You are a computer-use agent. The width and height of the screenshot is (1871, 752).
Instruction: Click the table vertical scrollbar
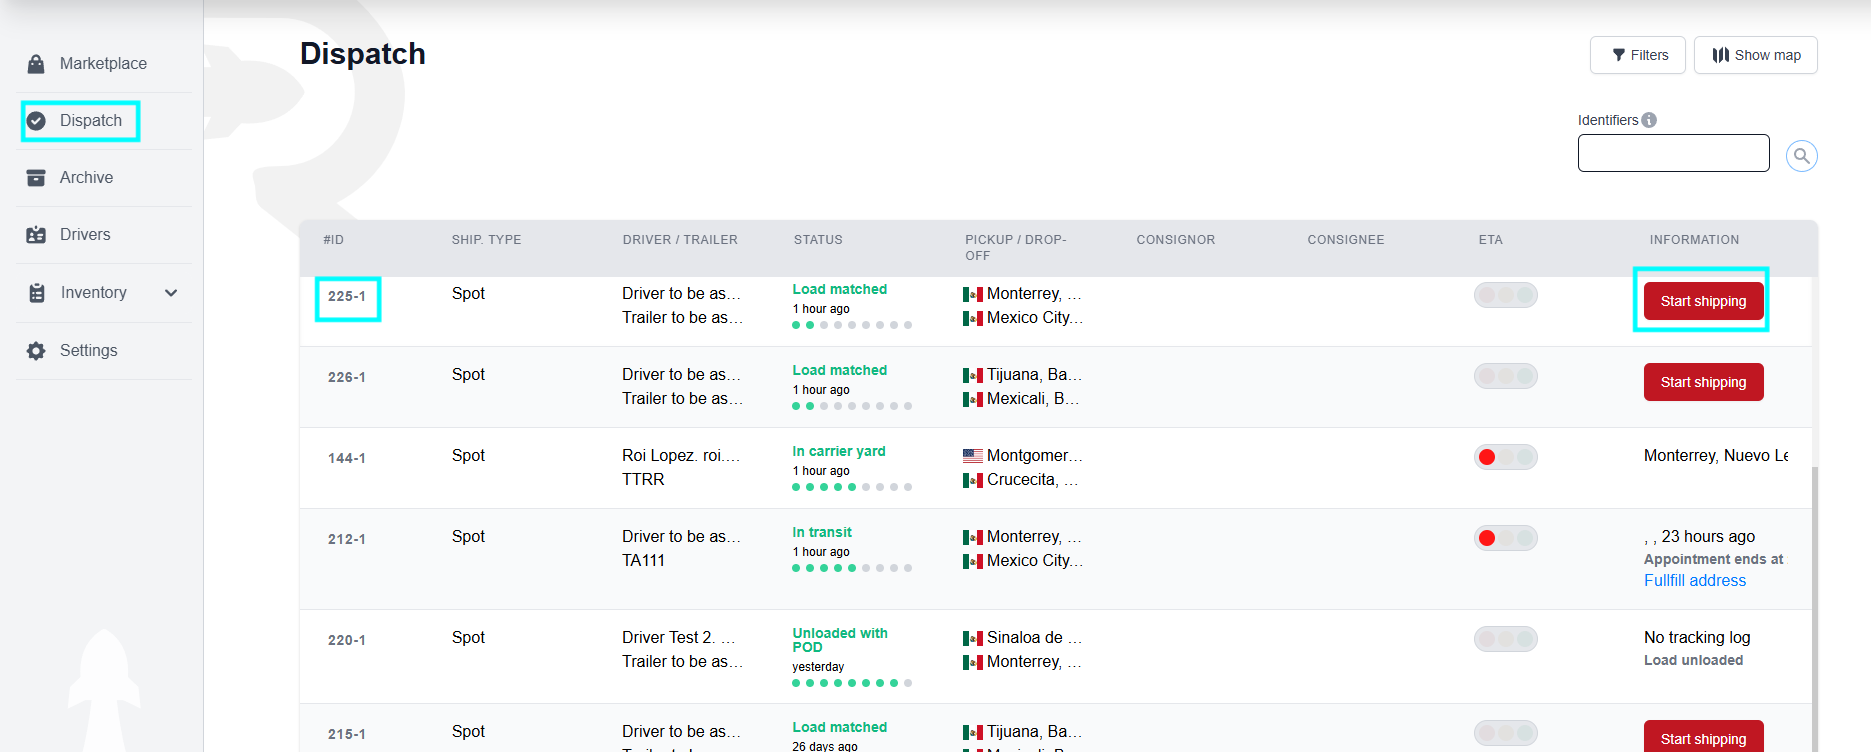point(1814,608)
